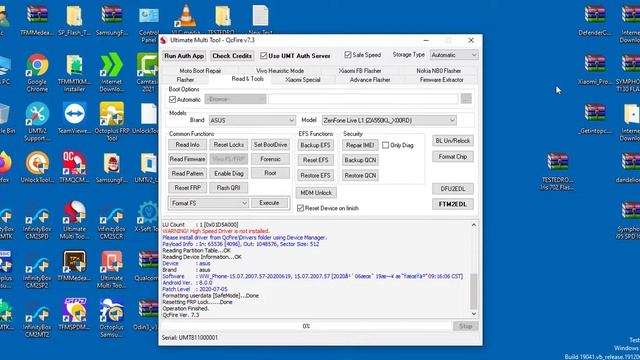Screen dimensions: 640x360
Task: Click the Backup EFS button
Action: 315,145
